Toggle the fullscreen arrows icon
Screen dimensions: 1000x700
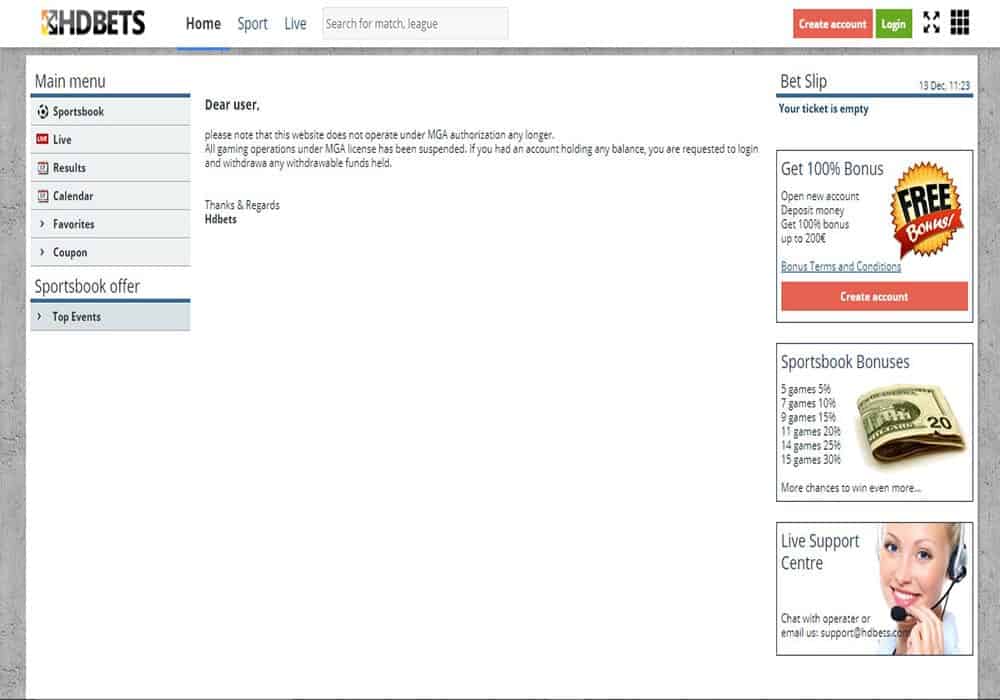coord(931,22)
